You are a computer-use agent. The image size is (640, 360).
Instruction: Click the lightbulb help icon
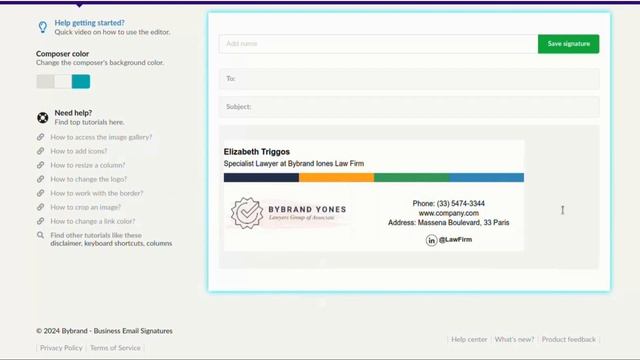(43, 27)
